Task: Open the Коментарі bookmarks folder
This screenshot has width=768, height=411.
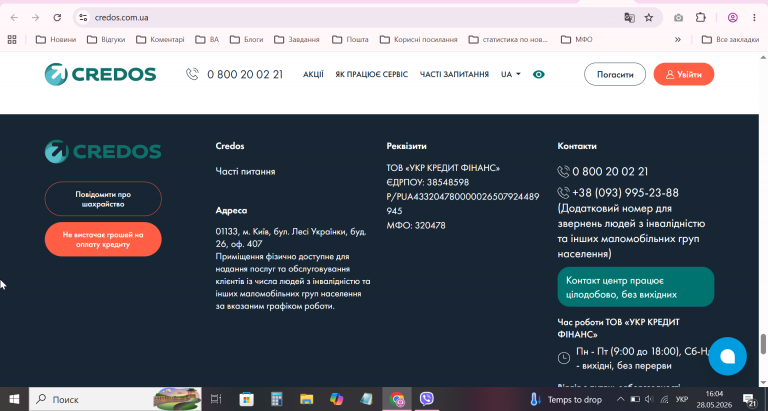Action: (160, 39)
